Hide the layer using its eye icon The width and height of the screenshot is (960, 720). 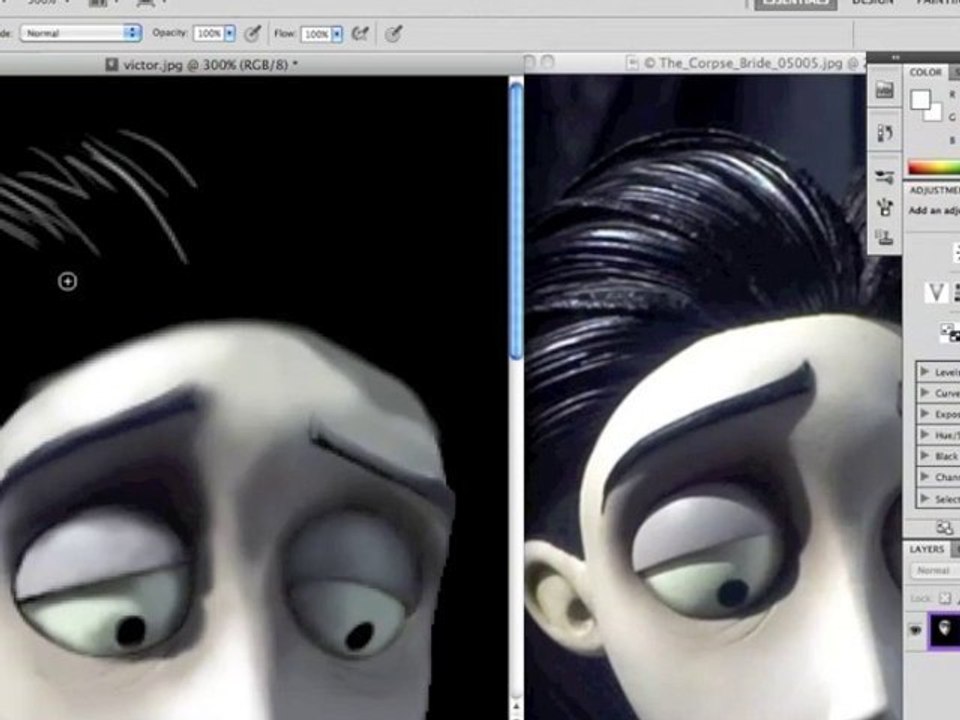pyautogui.click(x=915, y=629)
